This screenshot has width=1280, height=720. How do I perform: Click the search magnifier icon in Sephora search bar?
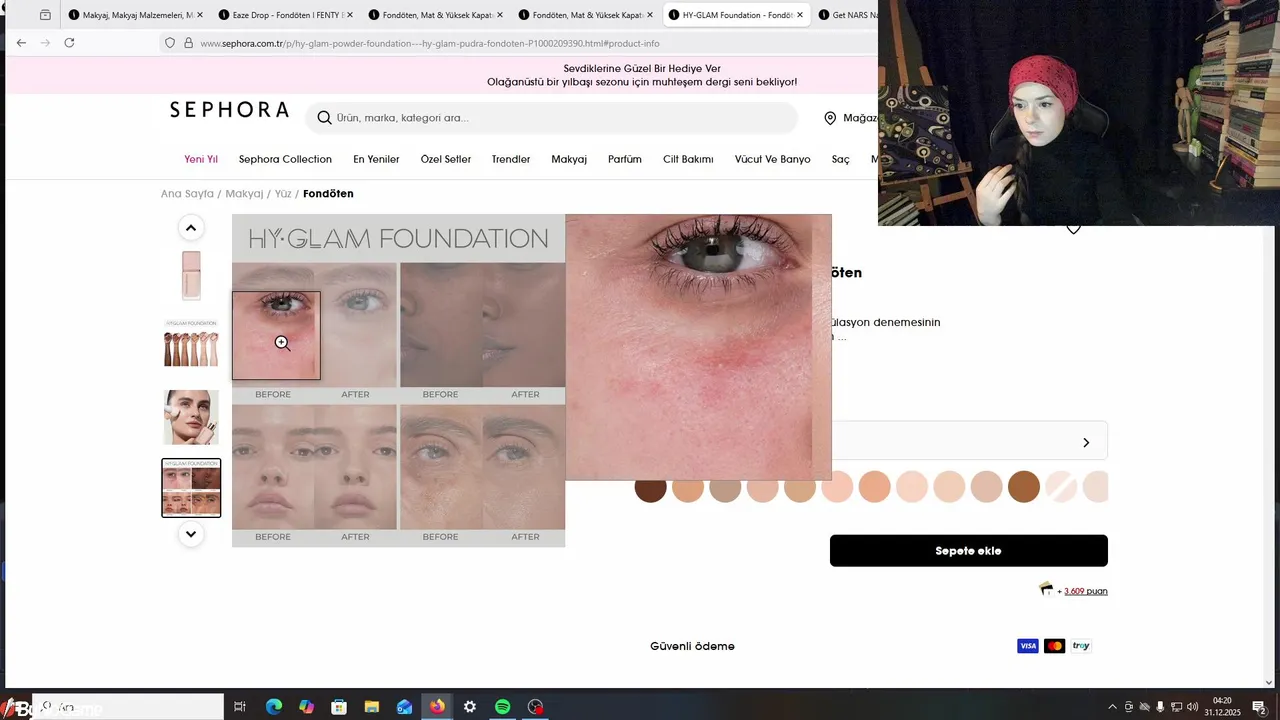[x=324, y=118]
